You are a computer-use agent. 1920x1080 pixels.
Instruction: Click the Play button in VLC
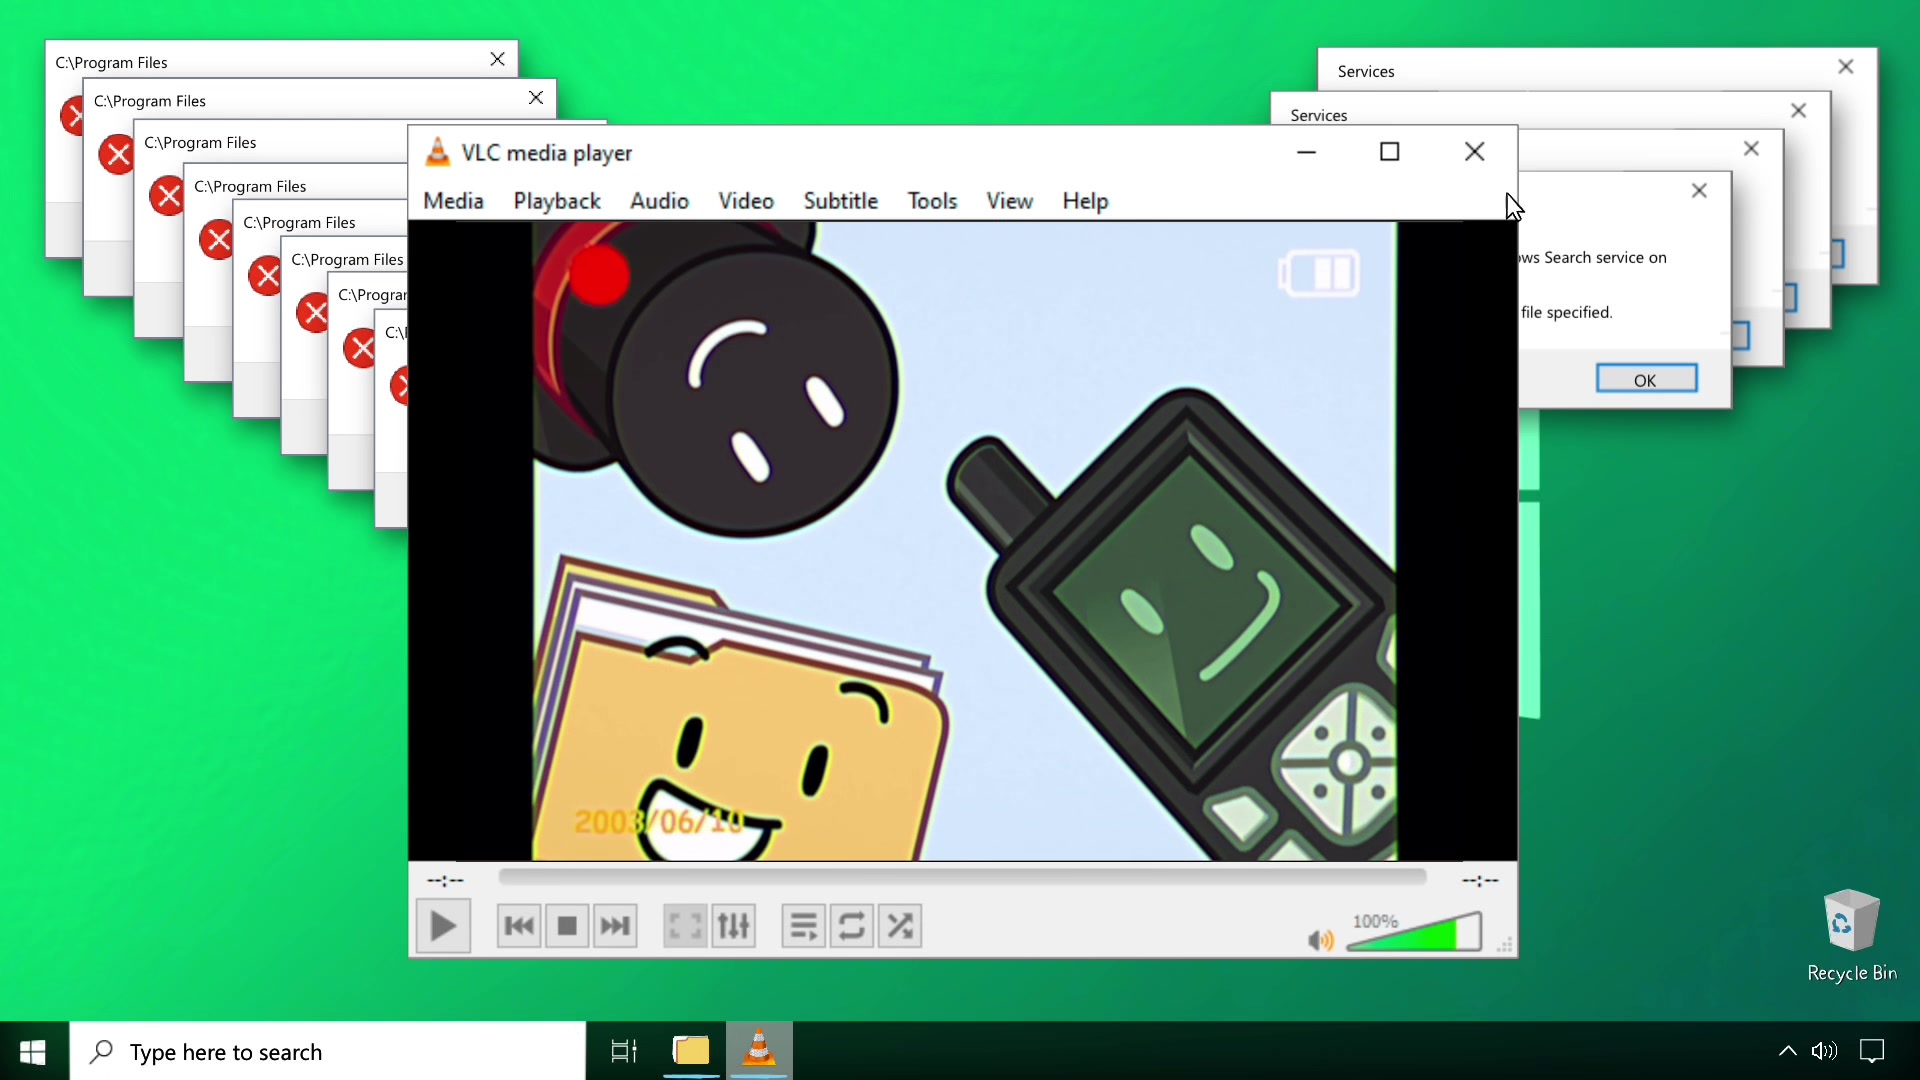[443, 926]
